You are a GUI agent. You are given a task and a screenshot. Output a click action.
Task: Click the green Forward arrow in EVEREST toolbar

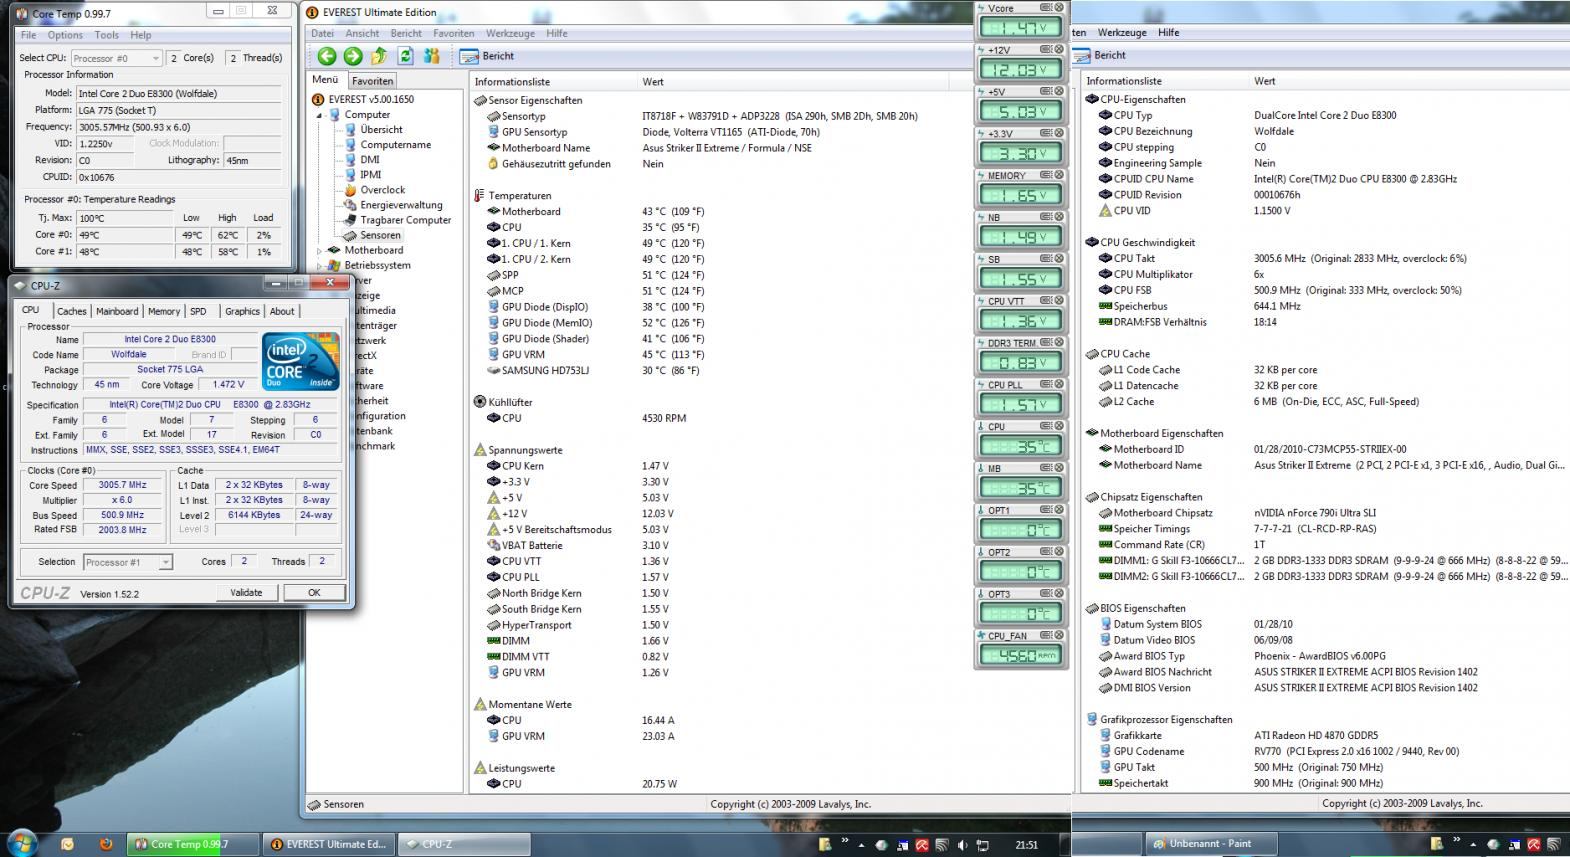[x=353, y=57]
